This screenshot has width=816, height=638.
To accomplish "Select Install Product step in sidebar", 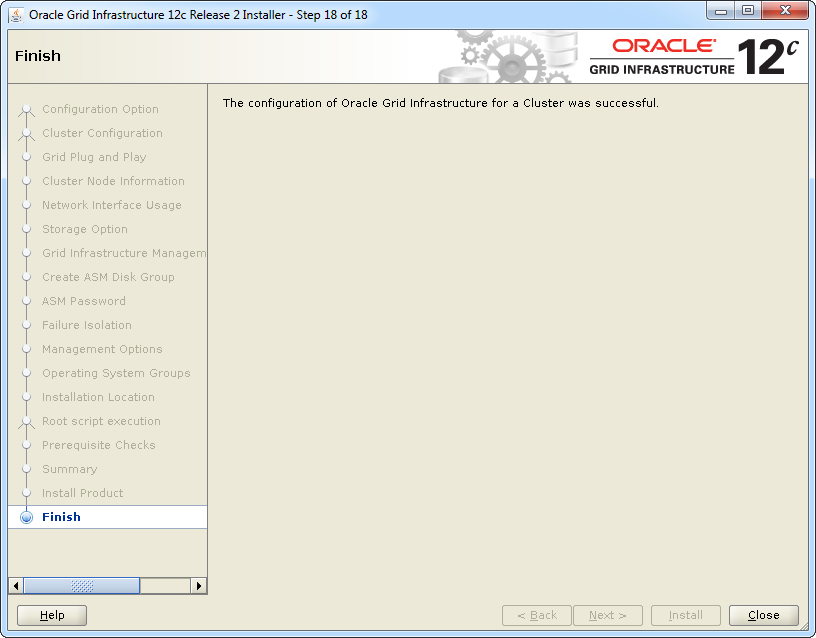I will point(82,493).
